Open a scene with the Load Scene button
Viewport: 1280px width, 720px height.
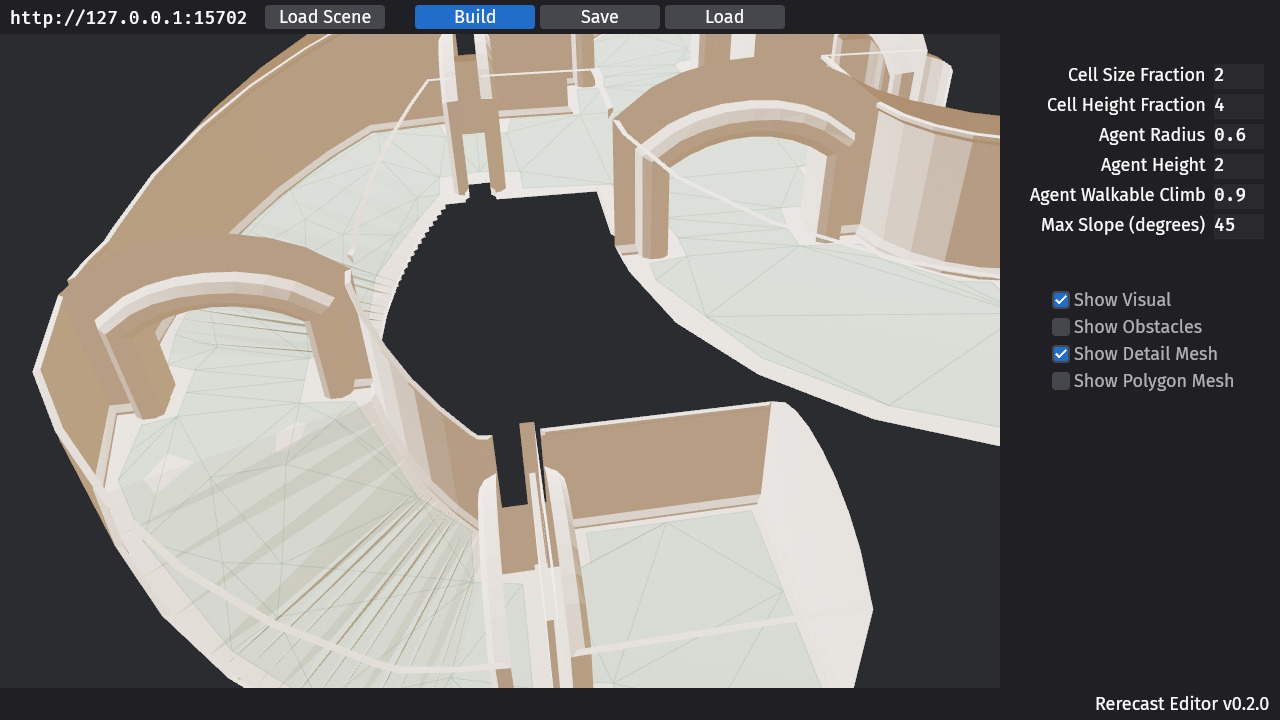tap(324, 16)
